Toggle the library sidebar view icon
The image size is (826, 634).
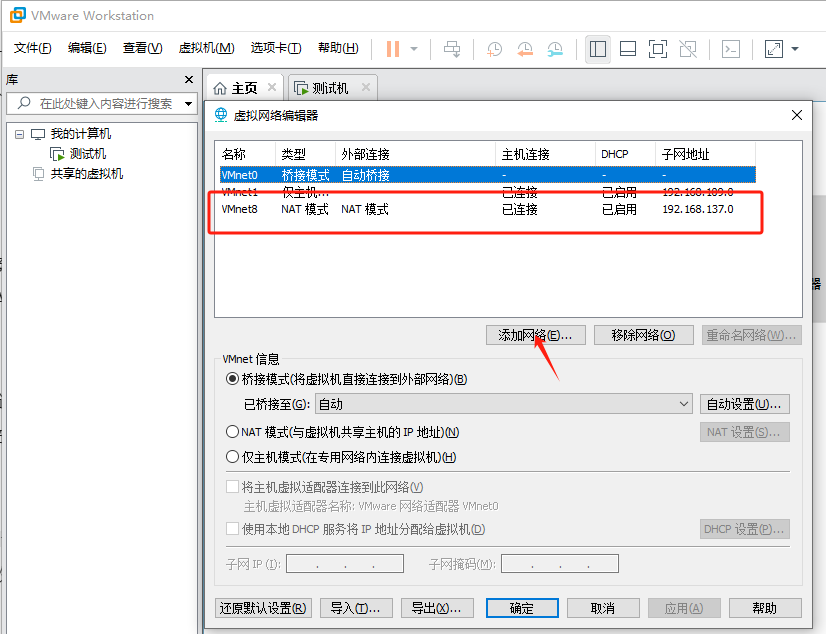point(597,49)
